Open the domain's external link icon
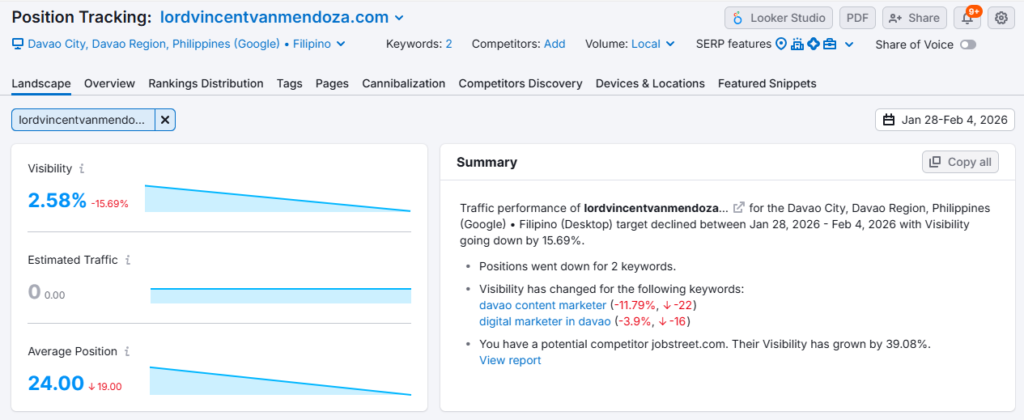The image size is (1024, 420). [739, 208]
